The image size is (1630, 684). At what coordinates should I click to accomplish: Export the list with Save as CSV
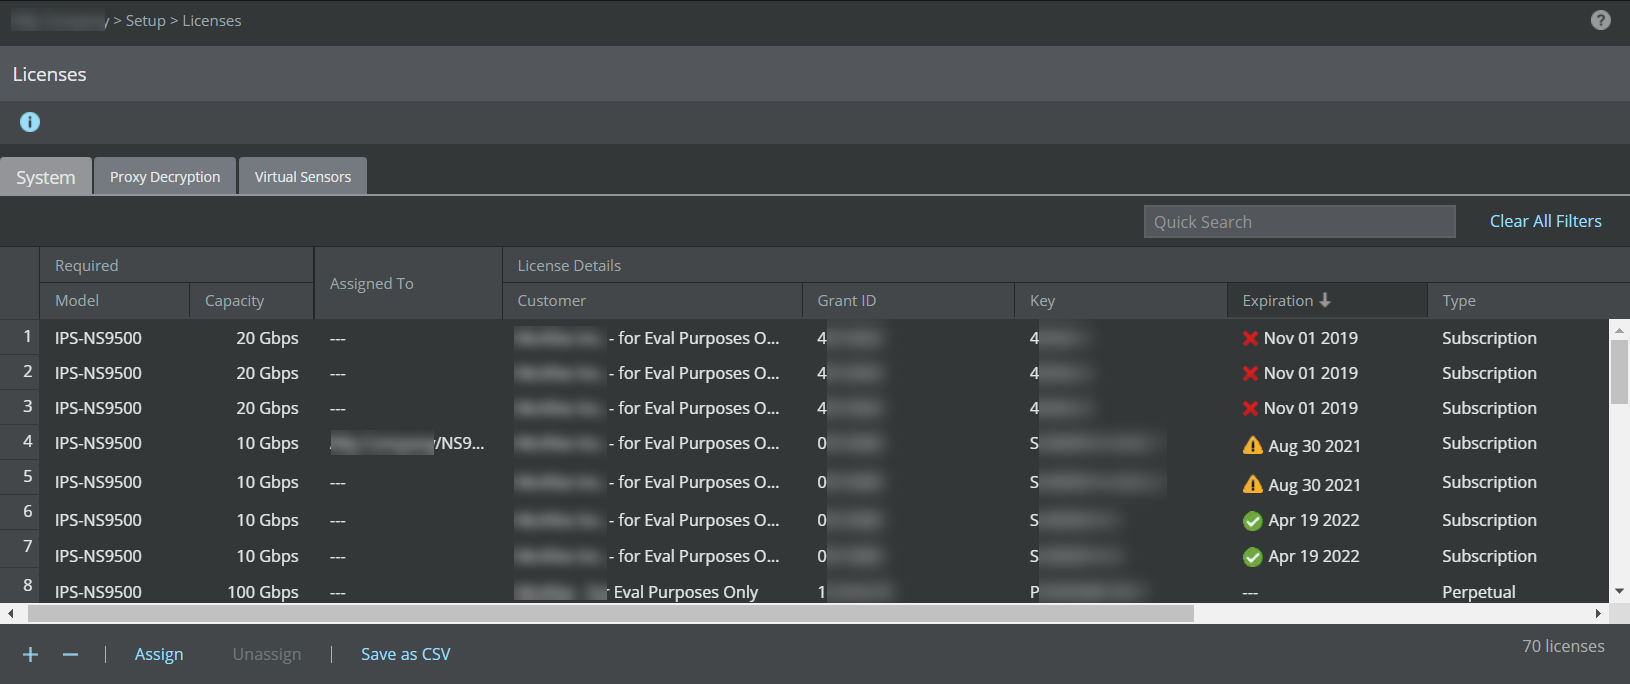(405, 654)
